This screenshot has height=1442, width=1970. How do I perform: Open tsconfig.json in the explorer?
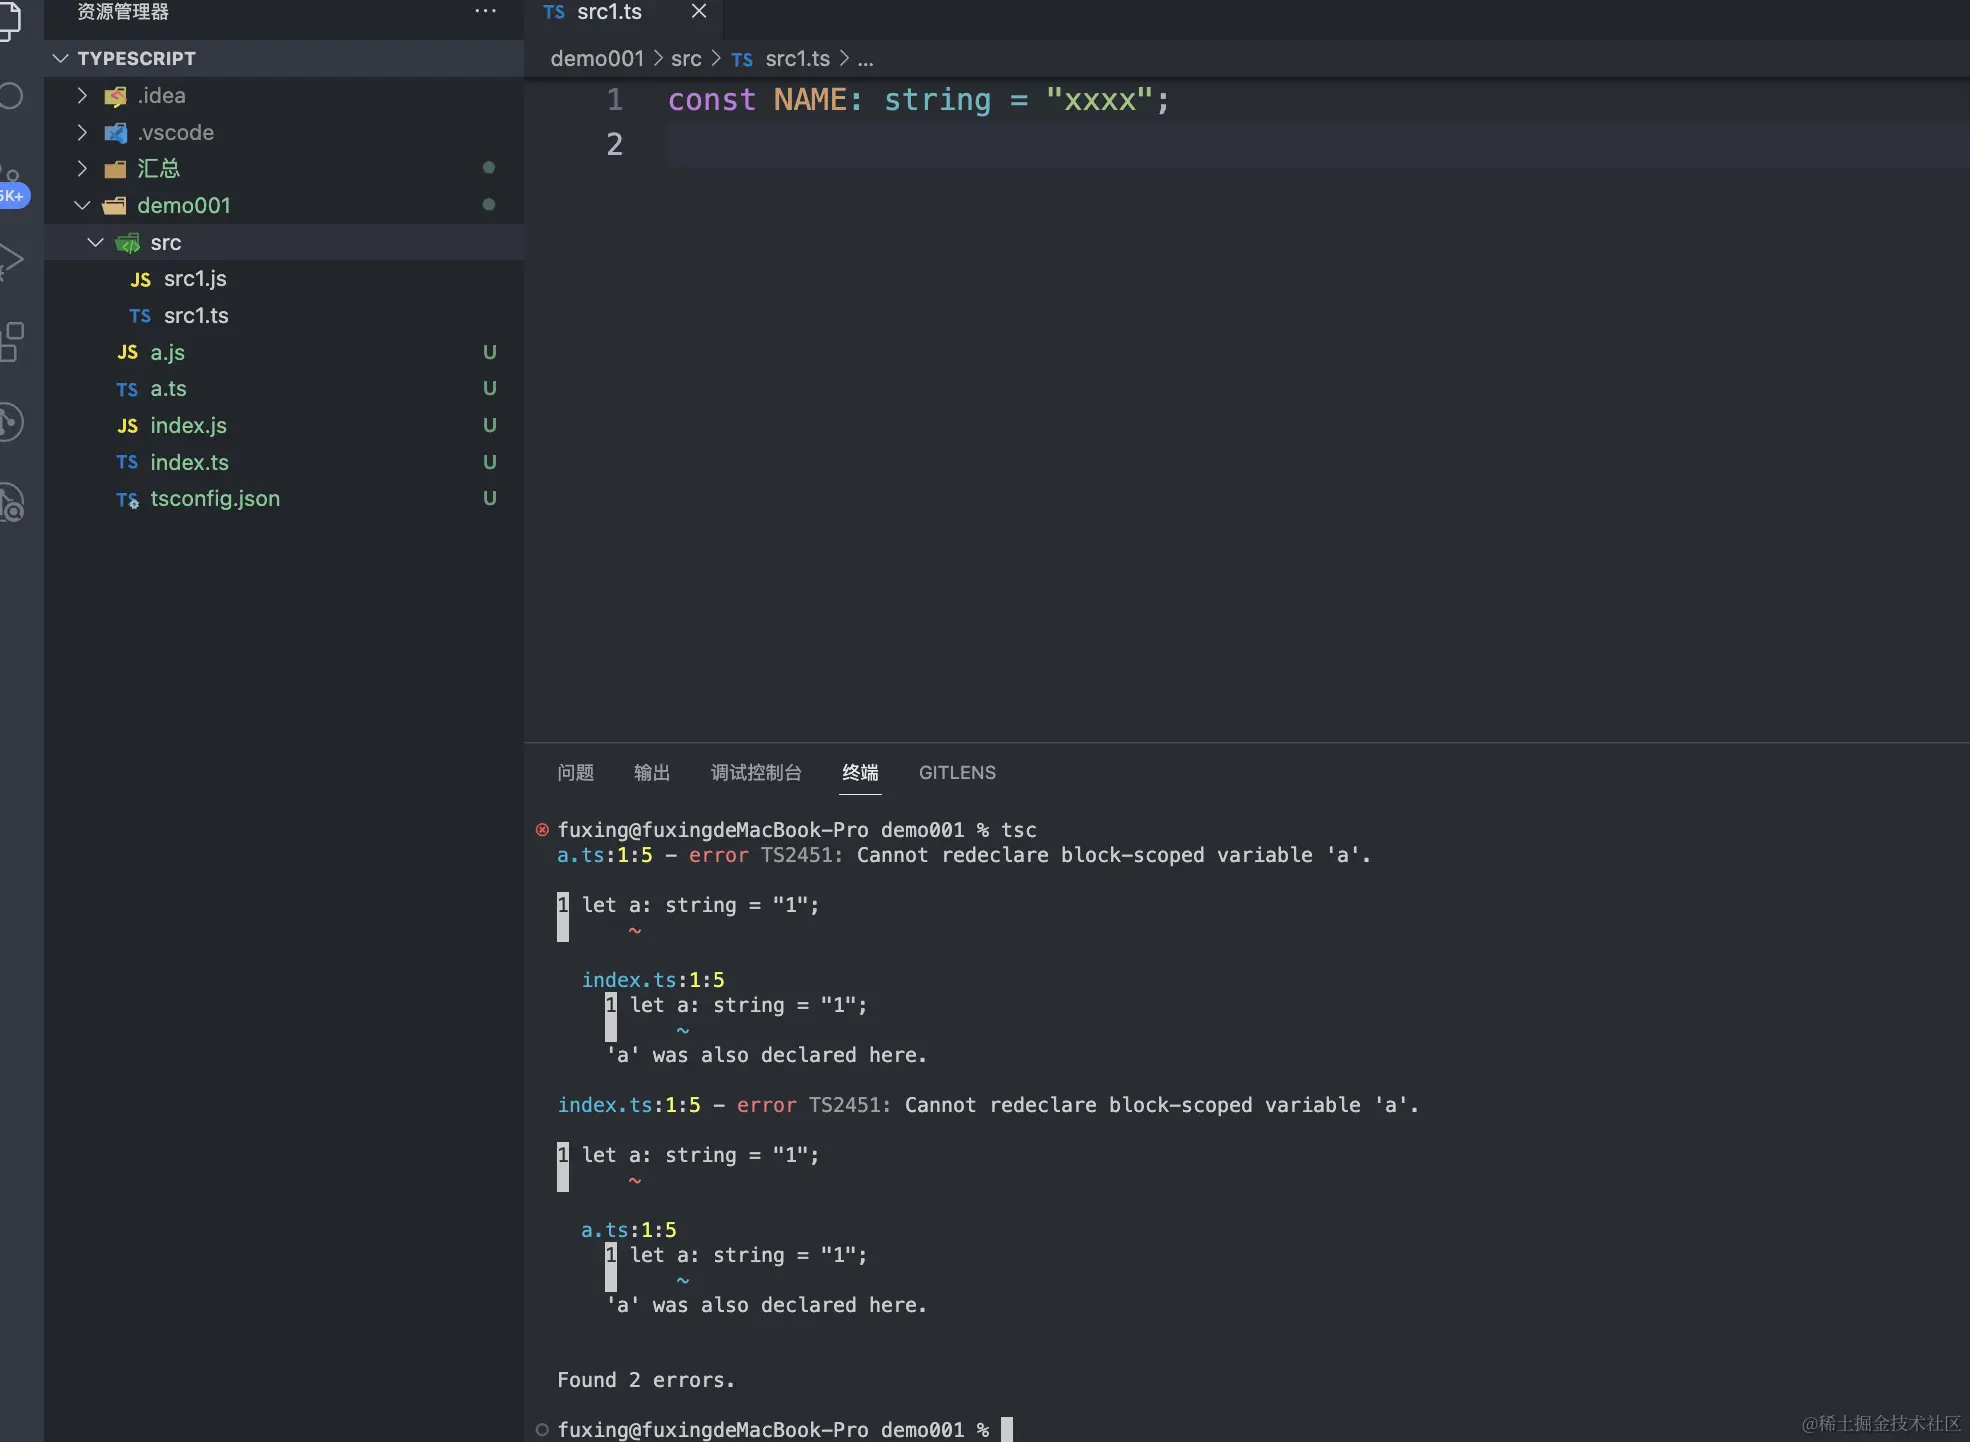click(214, 498)
